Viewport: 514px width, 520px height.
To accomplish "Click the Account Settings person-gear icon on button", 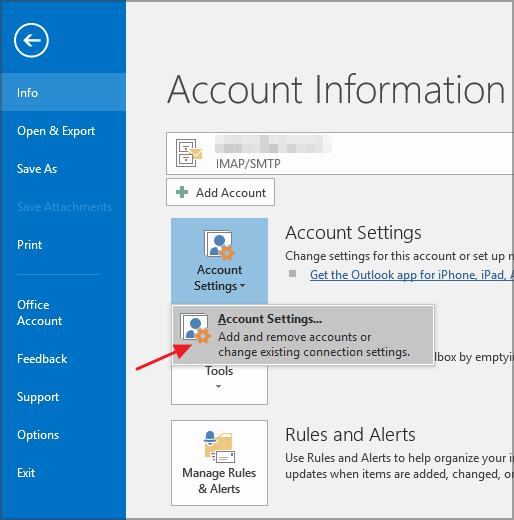I will (x=219, y=245).
